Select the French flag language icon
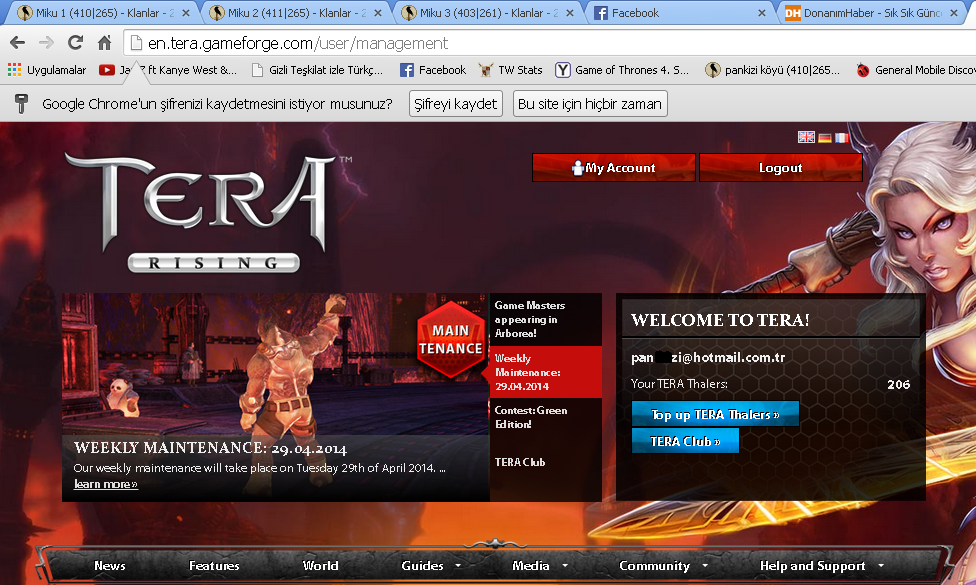This screenshot has width=976, height=585. [x=842, y=138]
